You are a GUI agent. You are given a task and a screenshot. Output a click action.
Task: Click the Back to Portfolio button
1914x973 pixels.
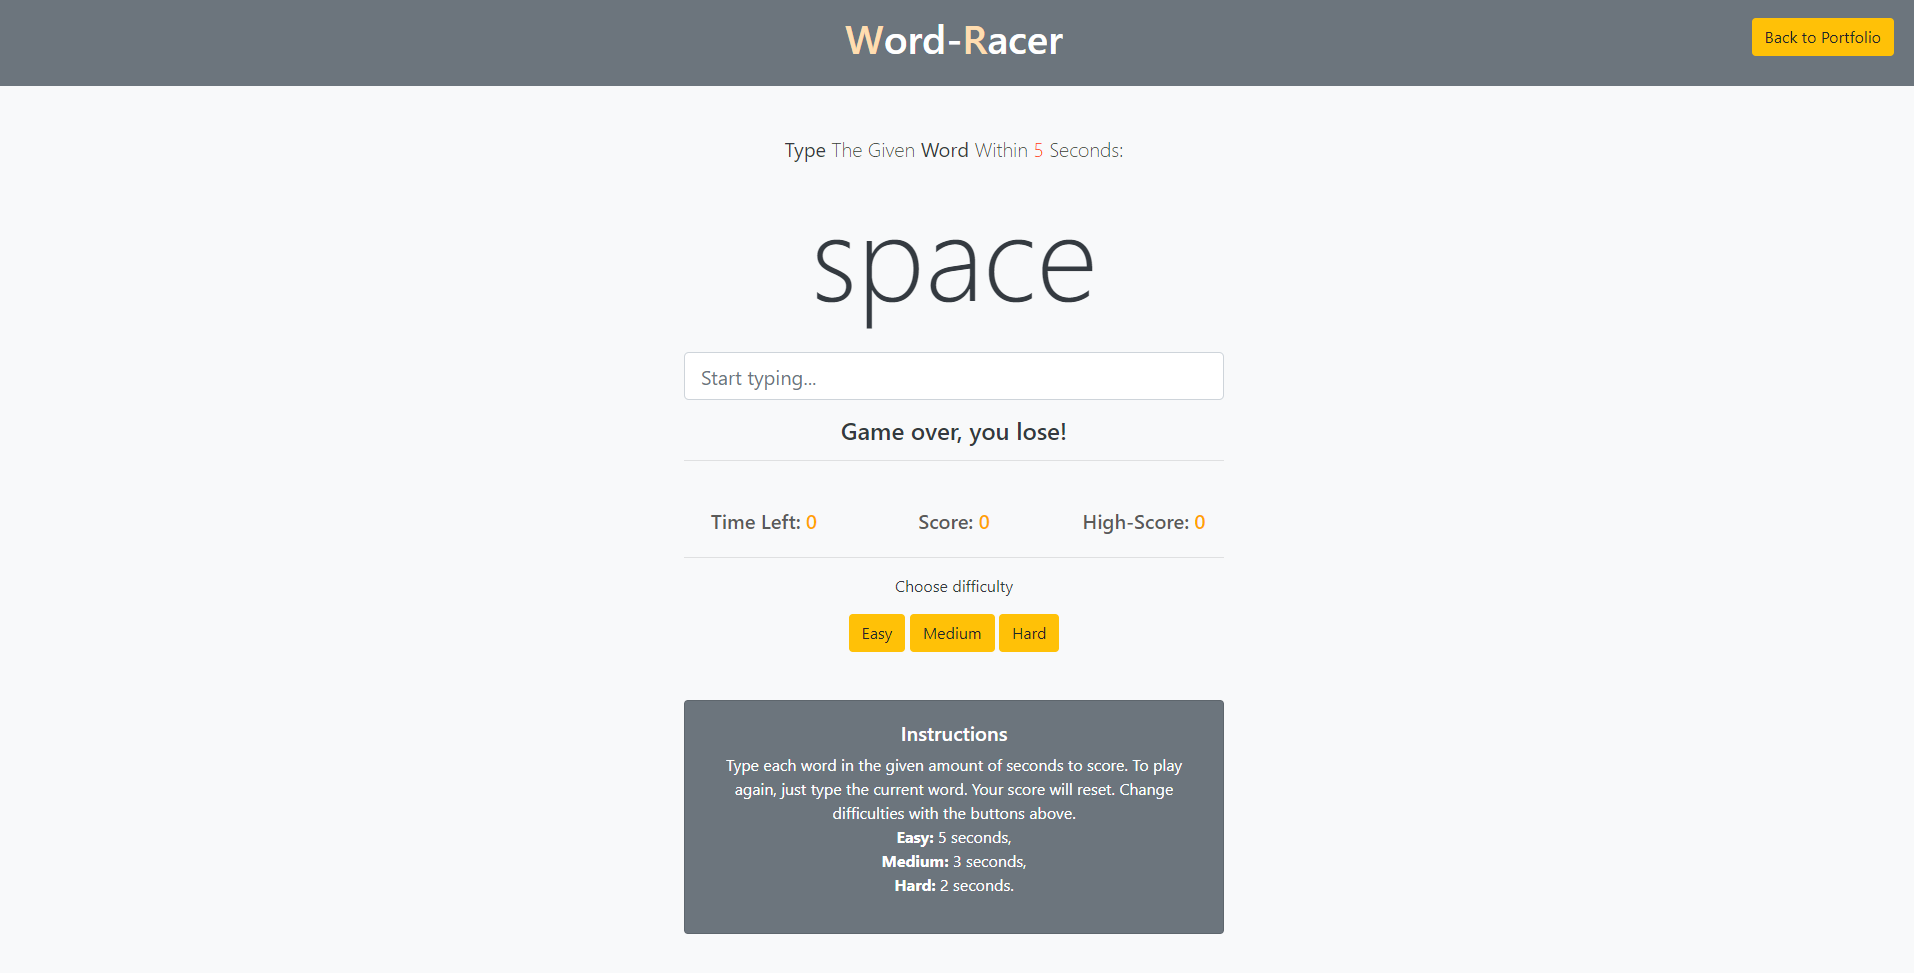pos(1822,37)
